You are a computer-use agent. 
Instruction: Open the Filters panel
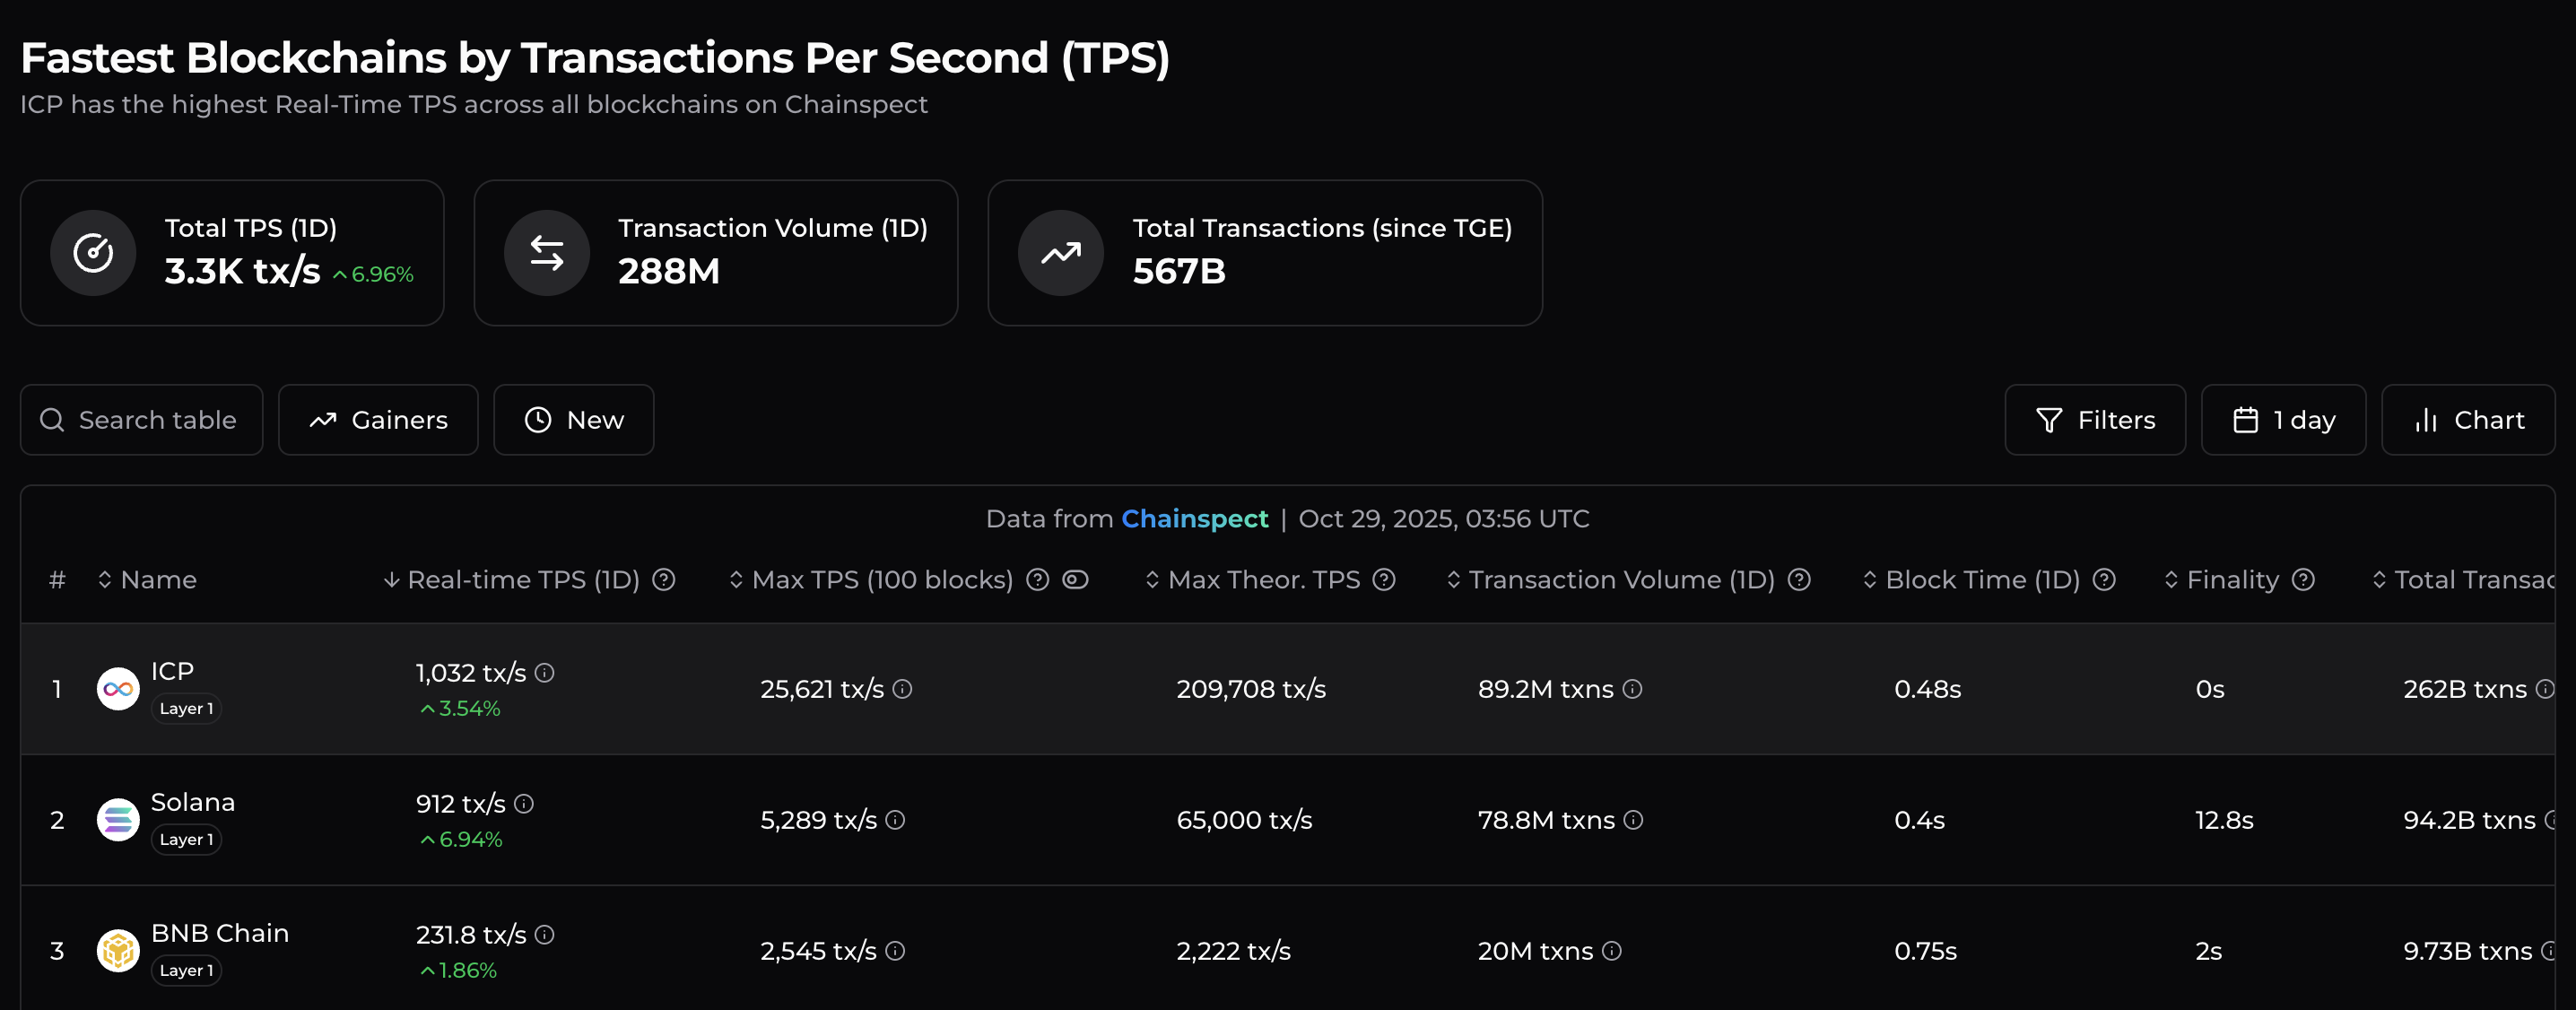click(x=2095, y=419)
